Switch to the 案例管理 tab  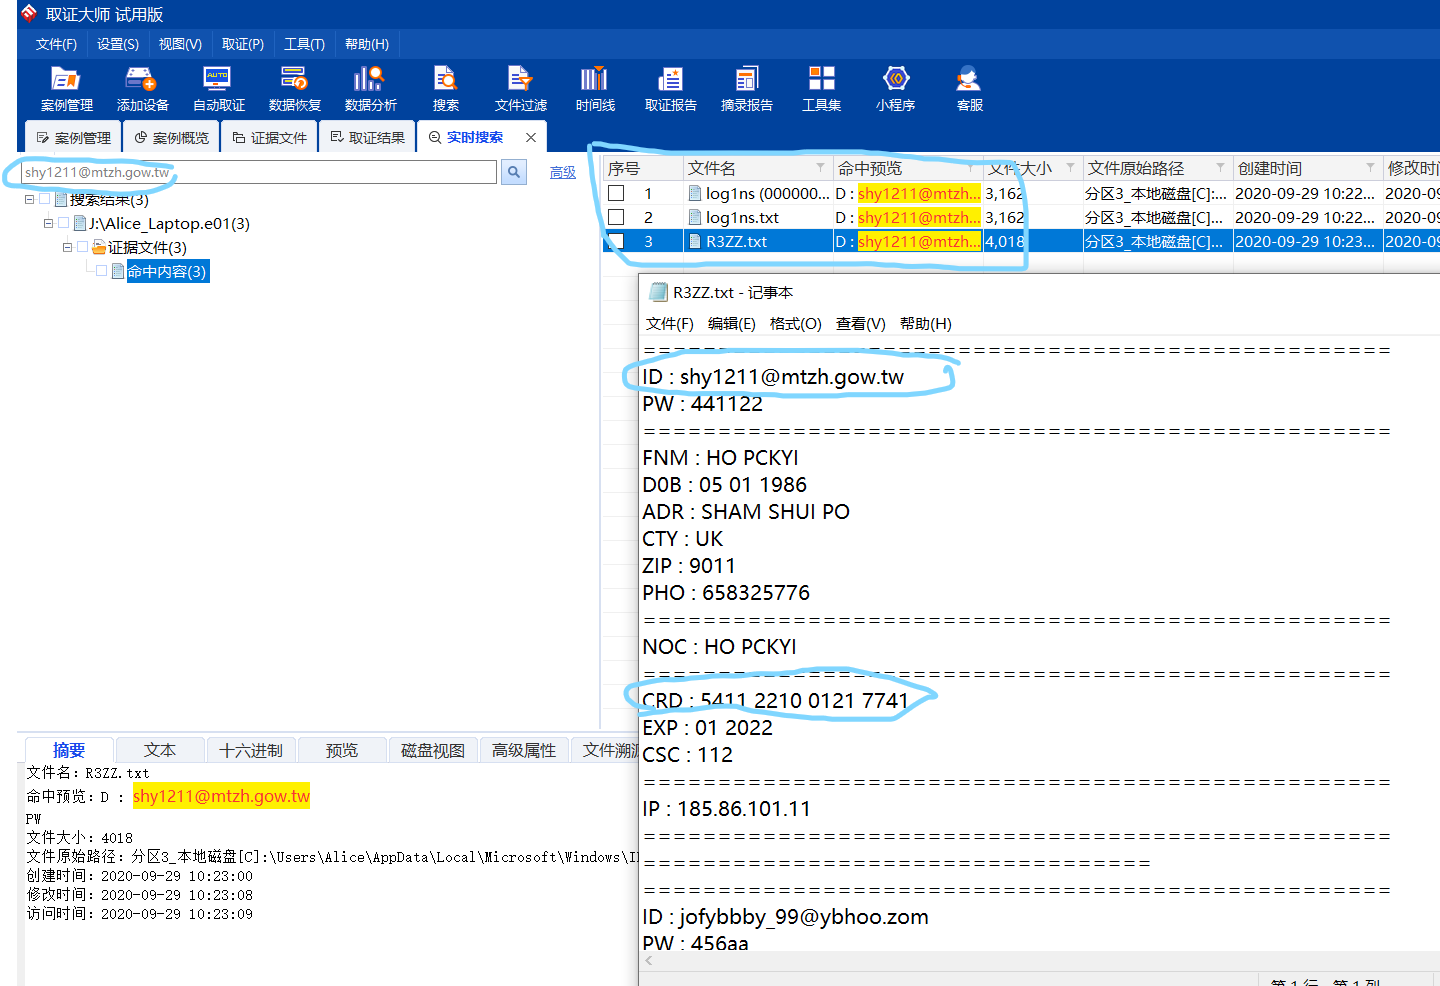point(73,138)
